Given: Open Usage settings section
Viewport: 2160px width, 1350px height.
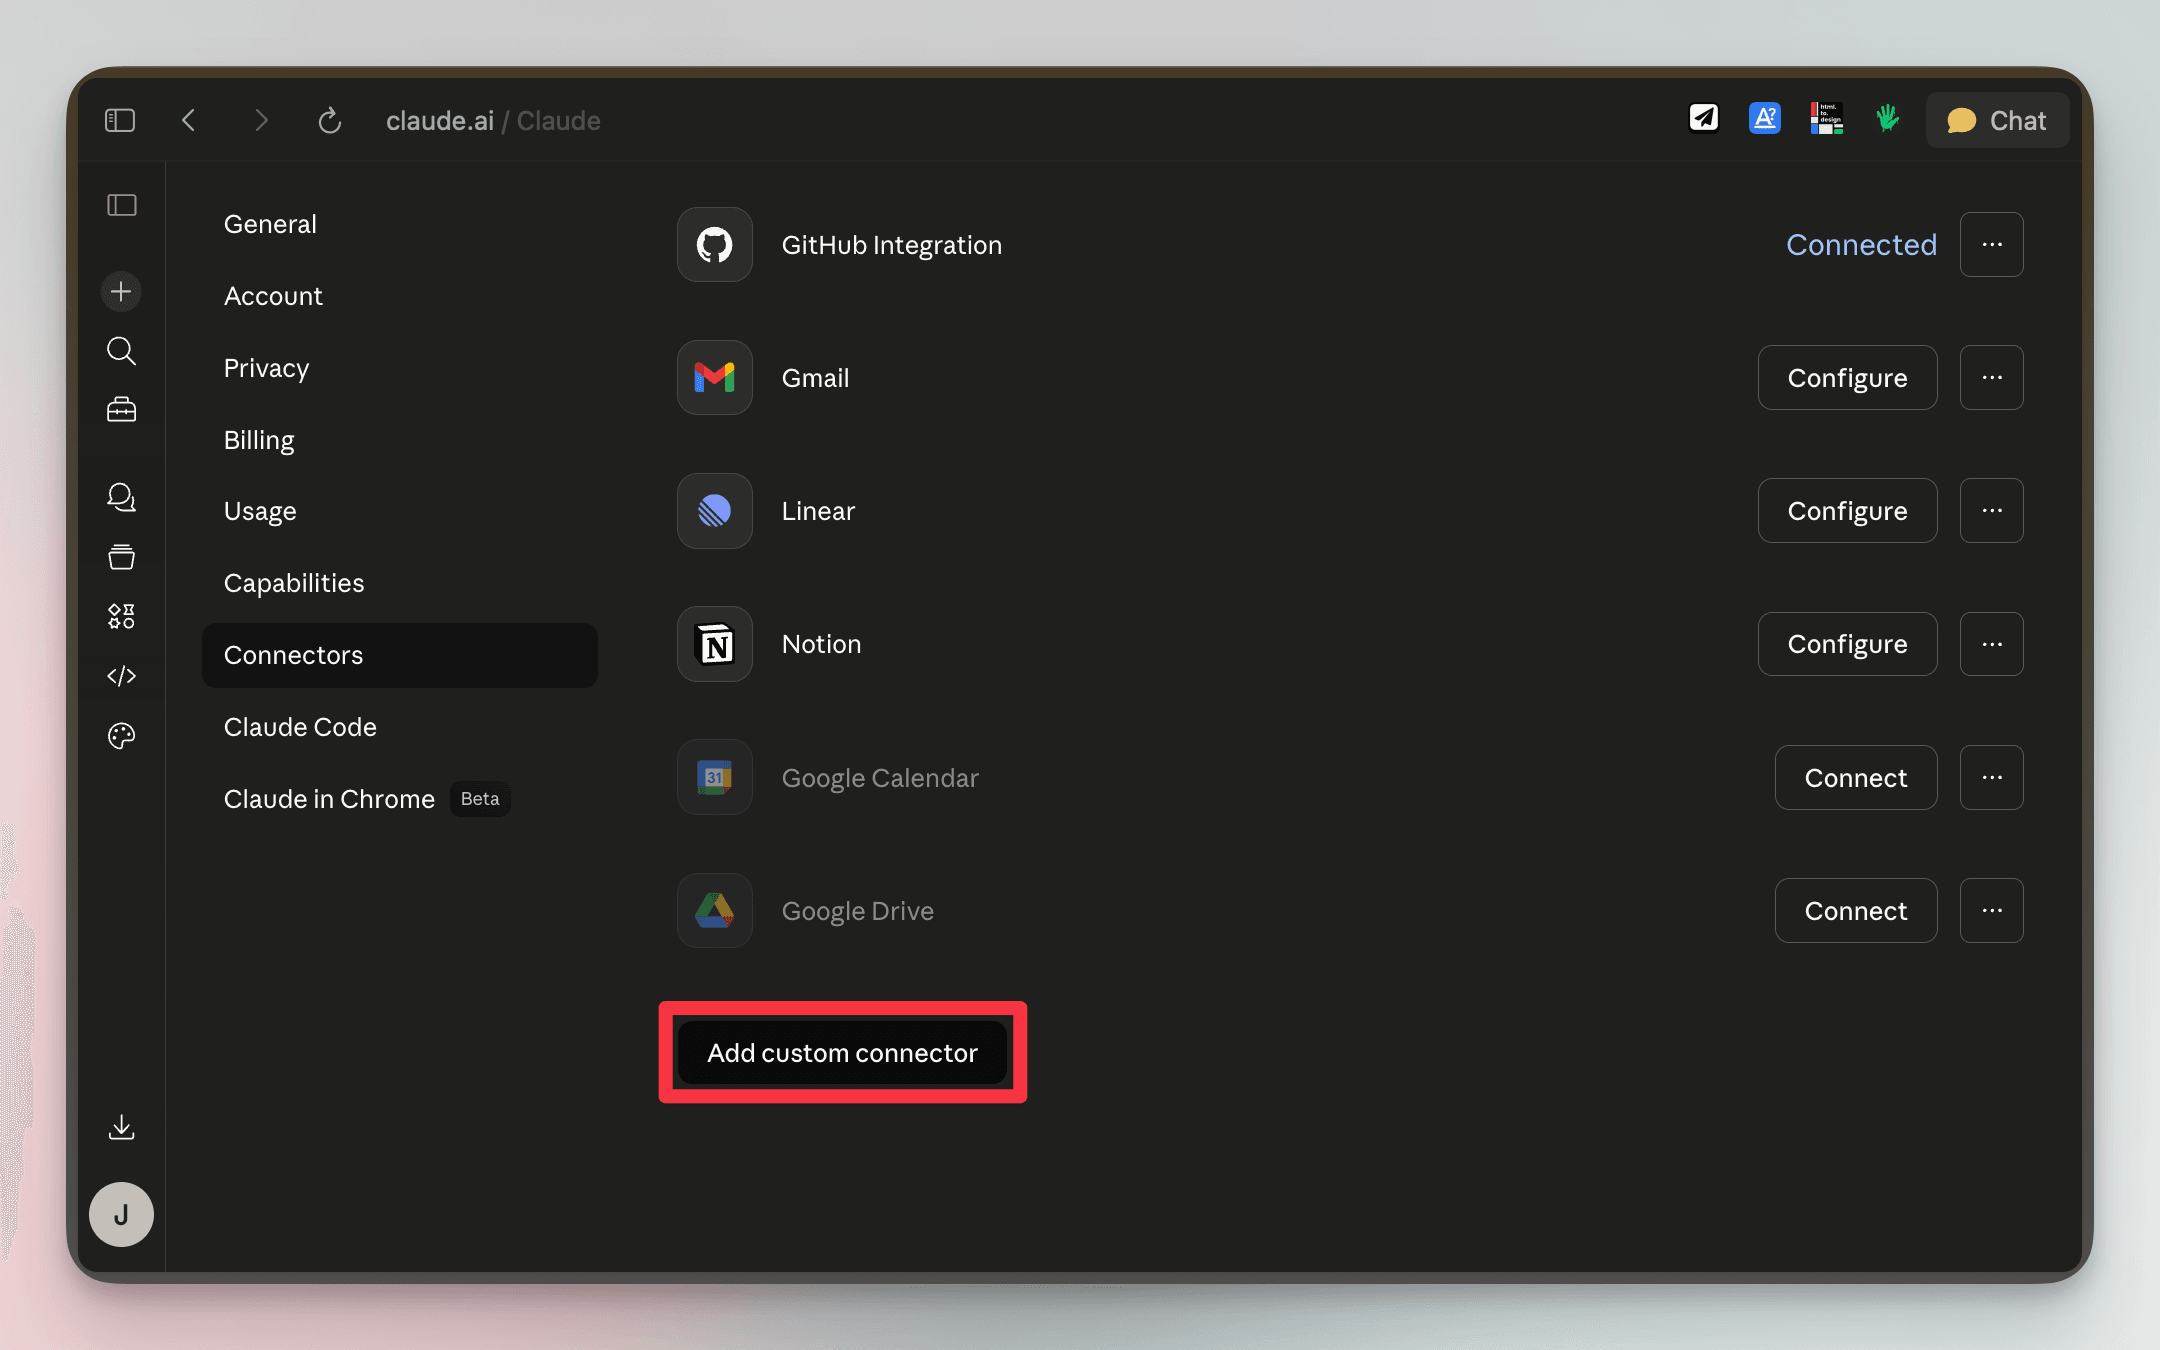Looking at the screenshot, I should (400, 511).
